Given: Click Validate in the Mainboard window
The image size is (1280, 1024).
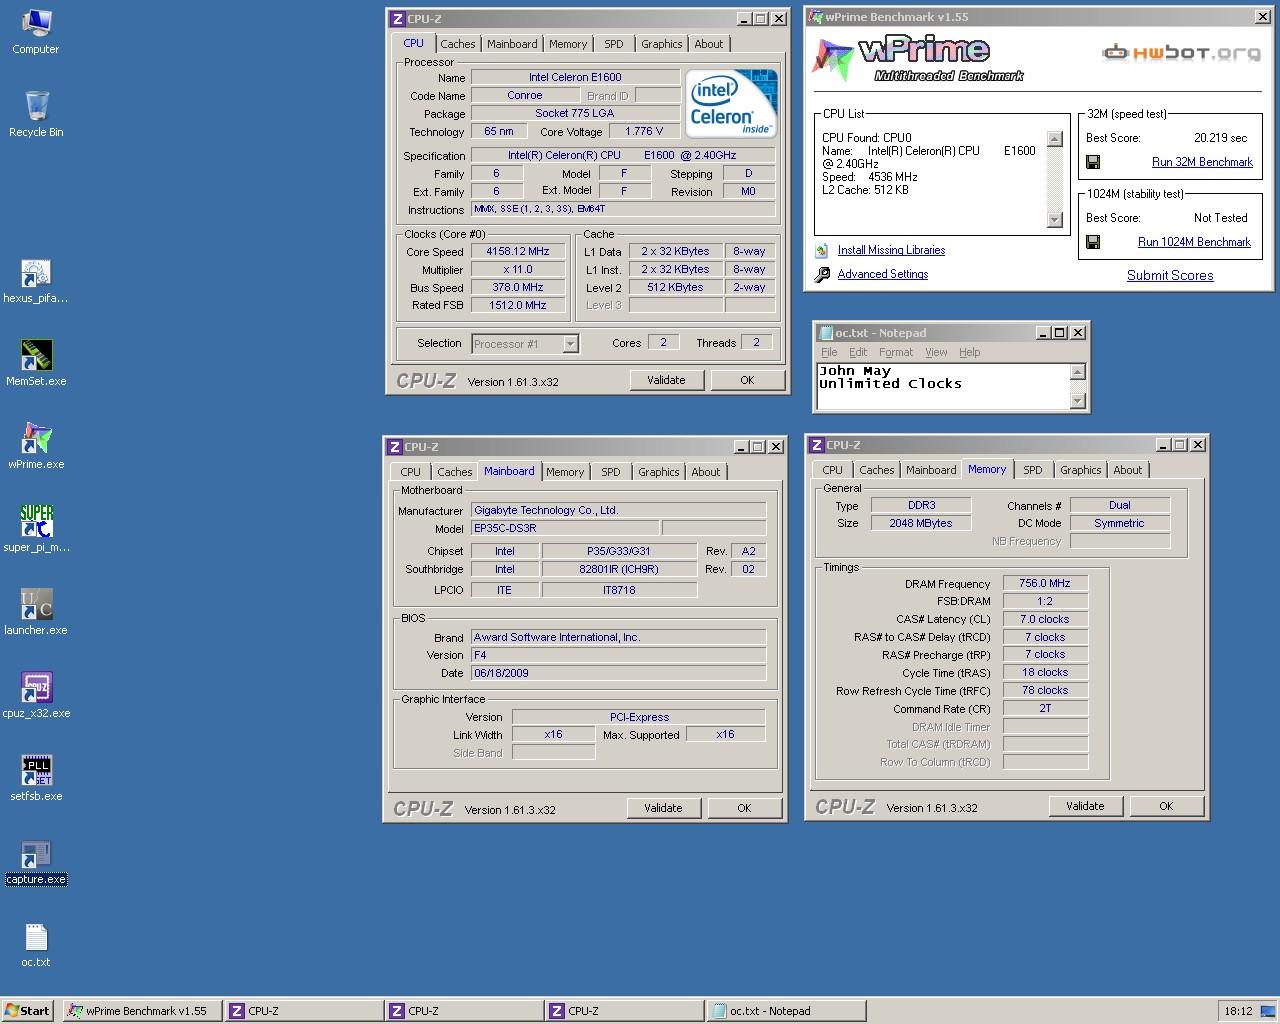Looking at the screenshot, I should coord(663,808).
